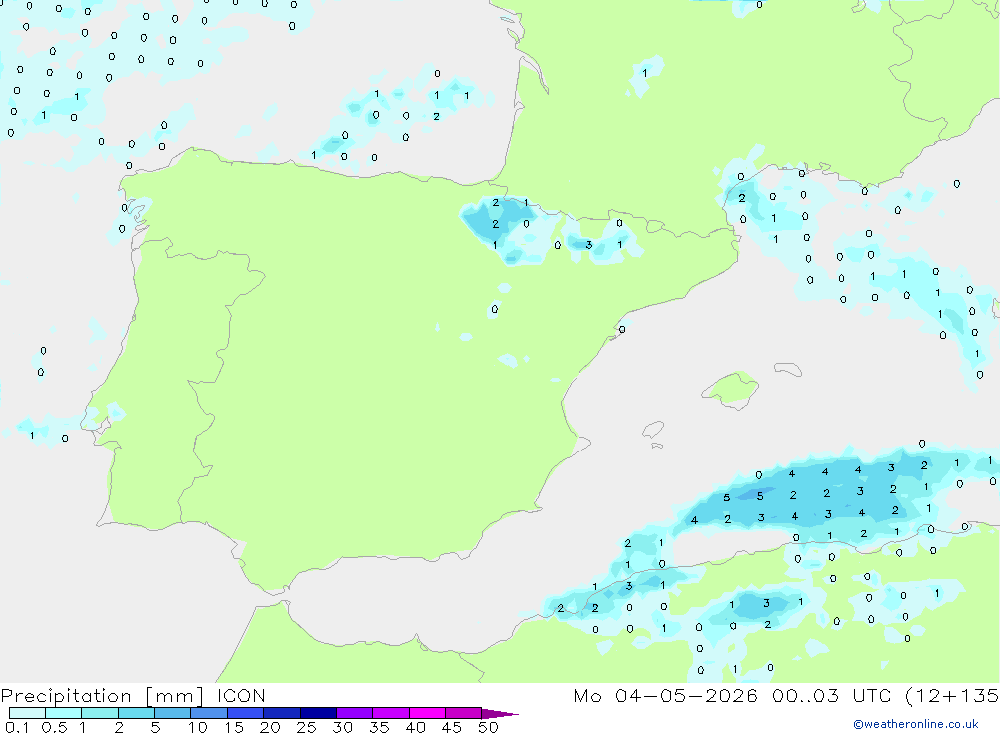Click the magenta swatch between 40 and 45
Screen dimensions: 1000x733
[x=427, y=713]
